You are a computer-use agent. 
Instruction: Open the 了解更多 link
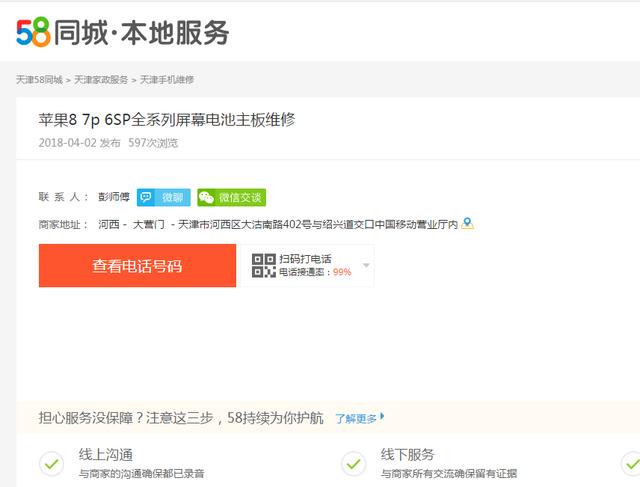point(360,418)
